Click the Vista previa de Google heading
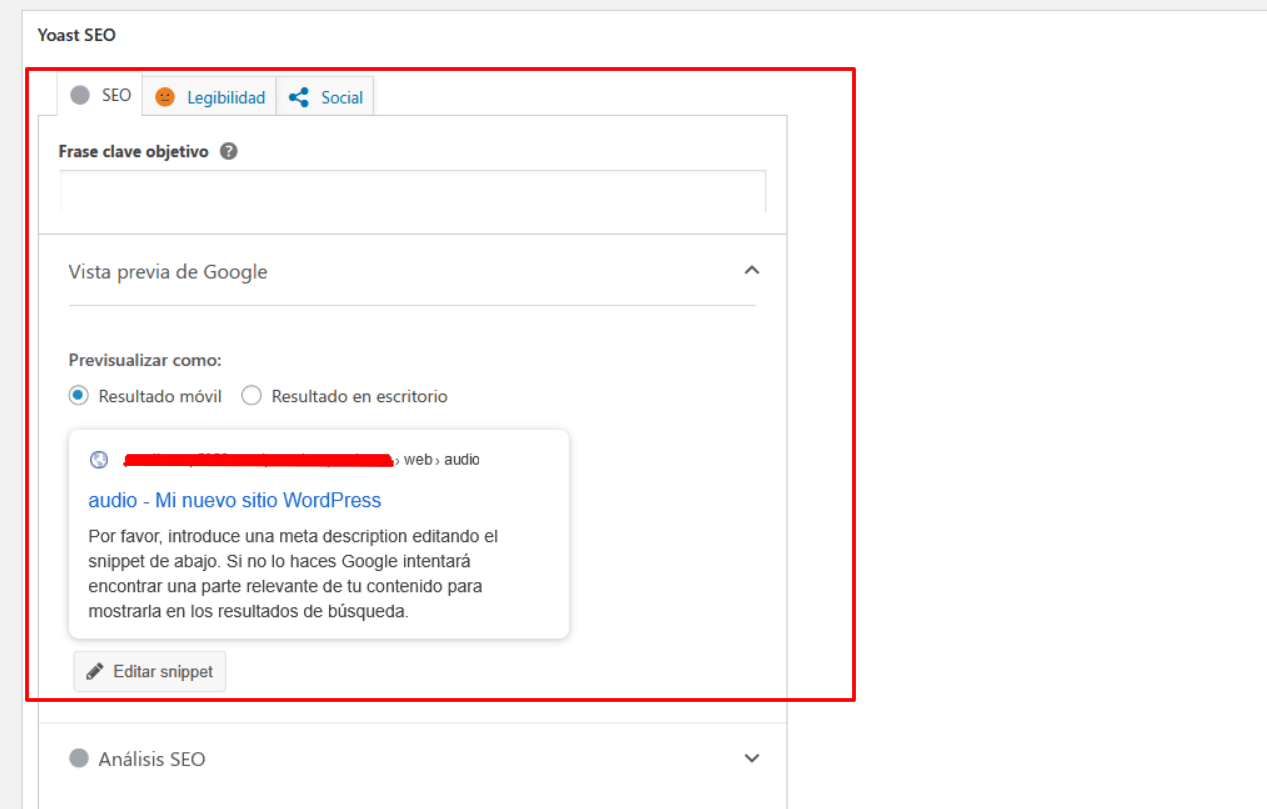This screenshot has height=809, width=1267. (168, 272)
